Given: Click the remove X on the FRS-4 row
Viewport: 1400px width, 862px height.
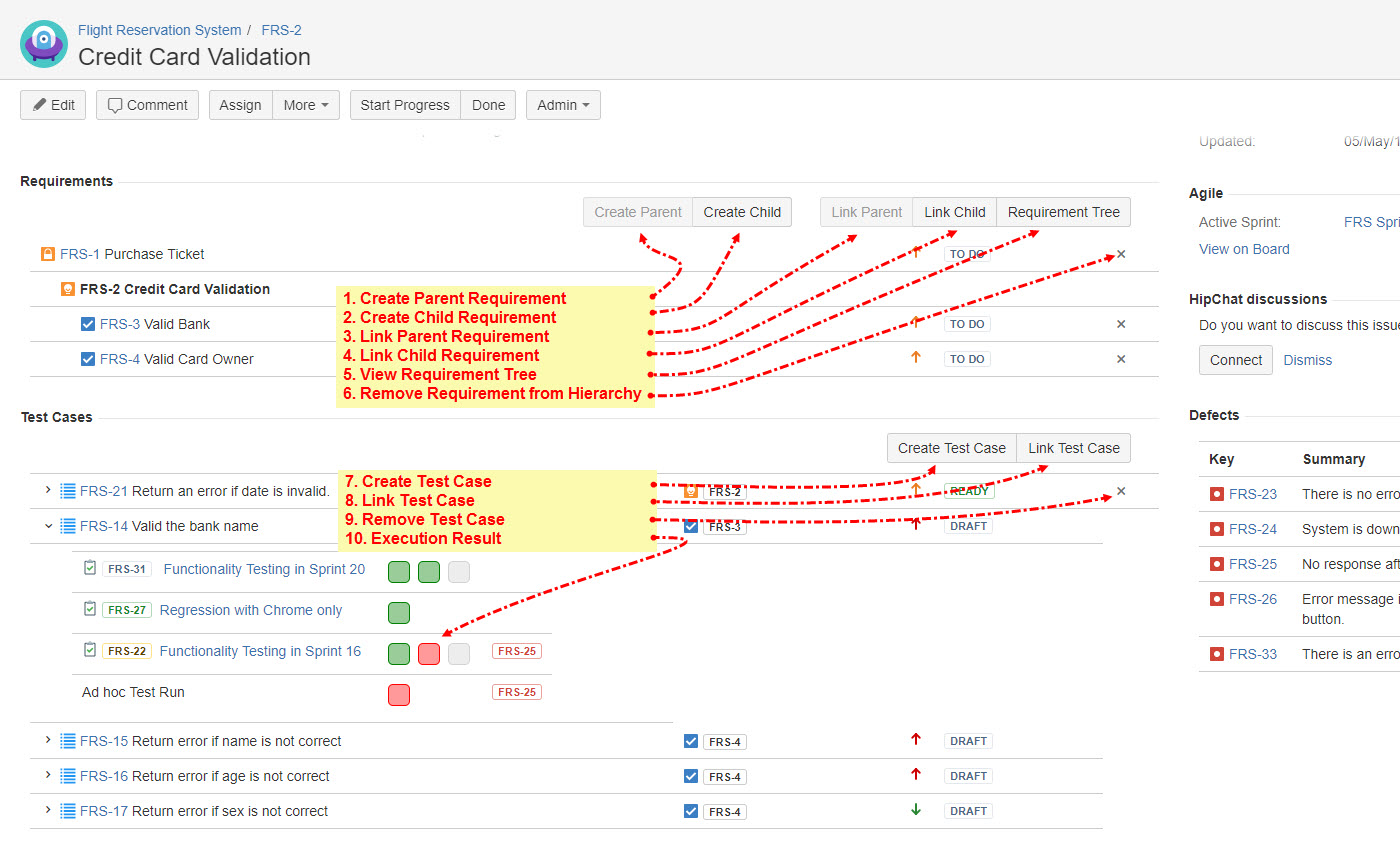Looking at the screenshot, I should click(1121, 359).
